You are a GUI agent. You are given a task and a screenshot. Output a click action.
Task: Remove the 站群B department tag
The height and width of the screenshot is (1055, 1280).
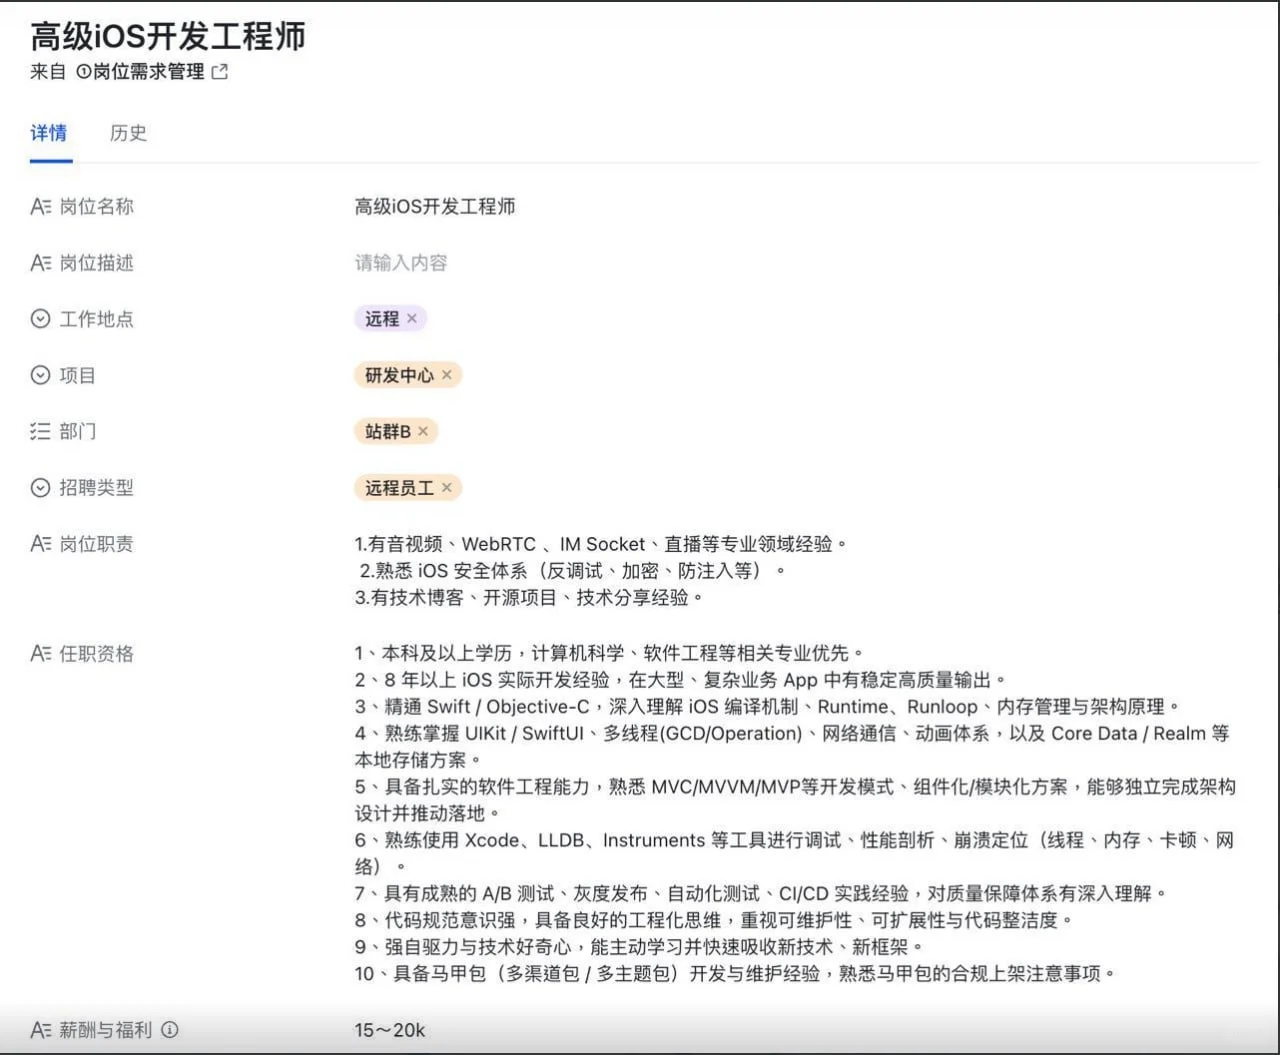423,431
